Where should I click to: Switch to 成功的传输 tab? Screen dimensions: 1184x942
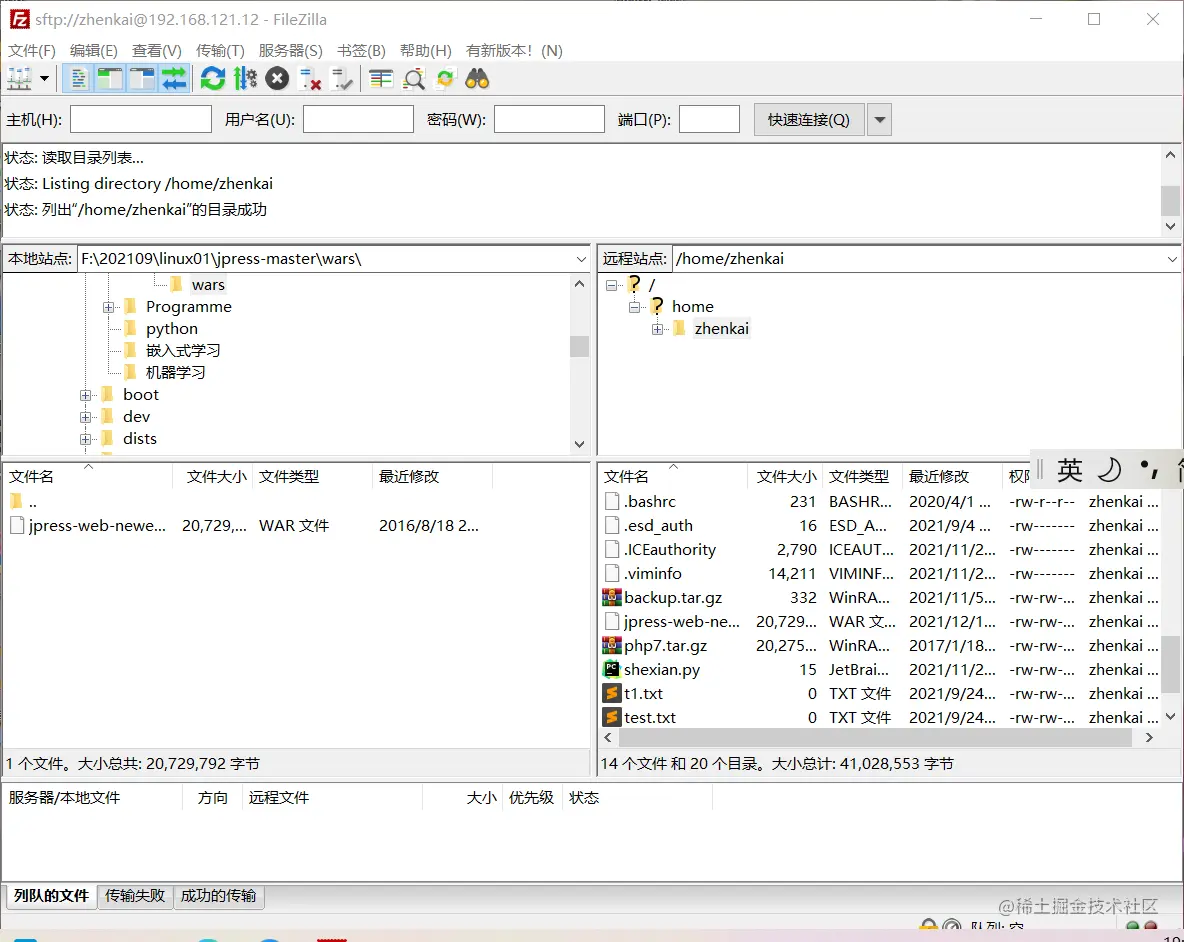218,896
